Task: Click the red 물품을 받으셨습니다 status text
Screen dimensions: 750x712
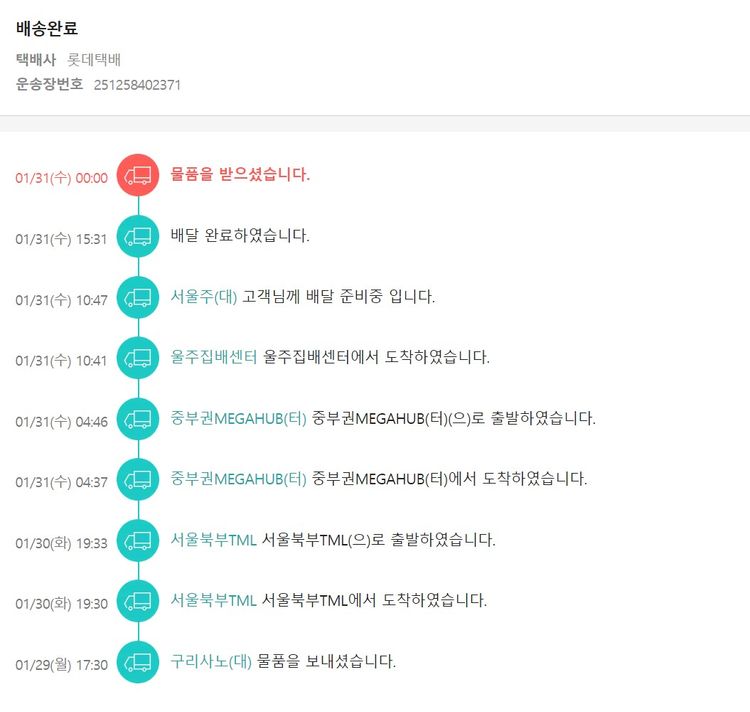Action: [x=240, y=175]
